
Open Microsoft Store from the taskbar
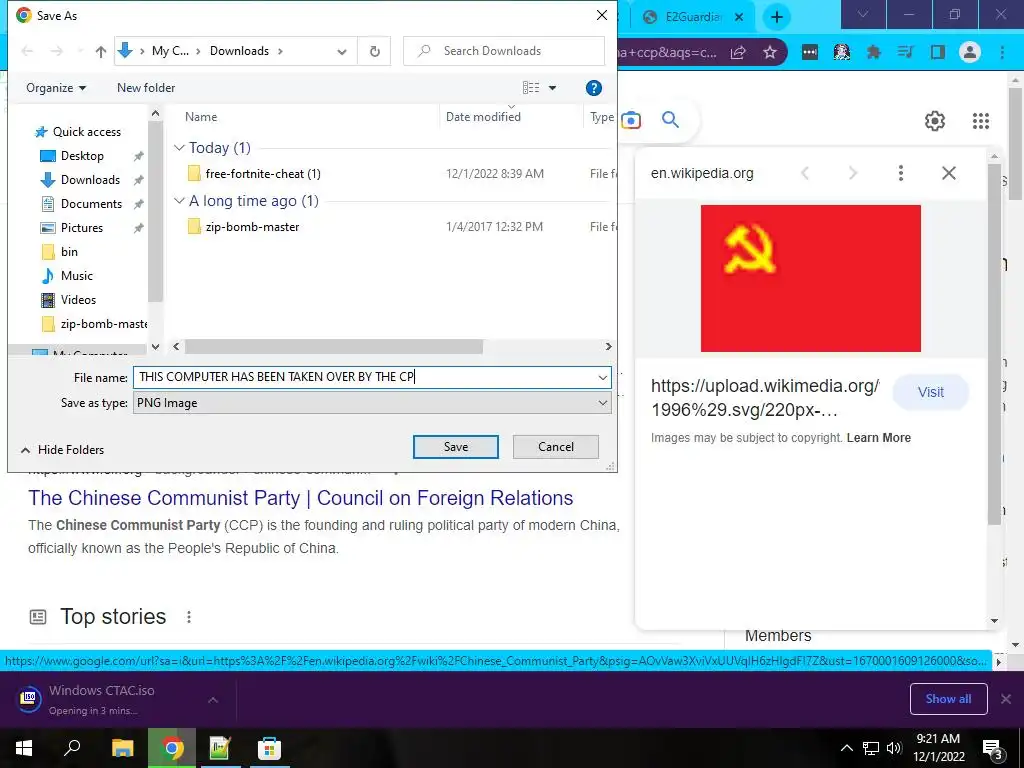pos(269,748)
